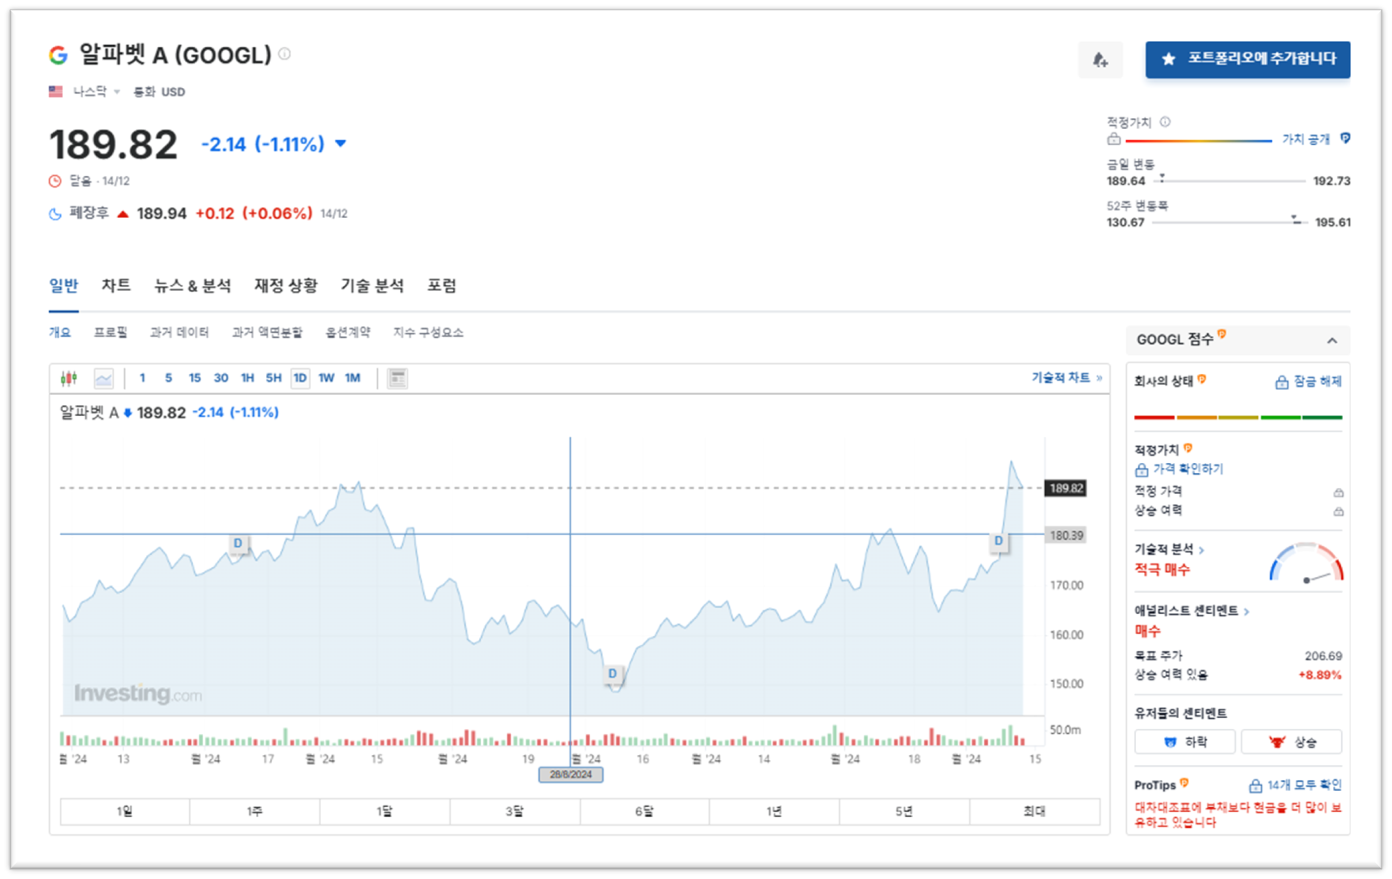Vote 하락 bearish sentiment

1185,742
